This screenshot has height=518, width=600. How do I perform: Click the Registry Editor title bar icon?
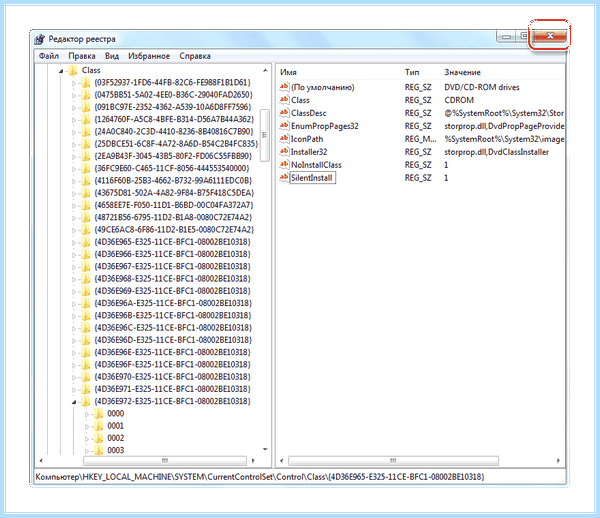coord(39,39)
